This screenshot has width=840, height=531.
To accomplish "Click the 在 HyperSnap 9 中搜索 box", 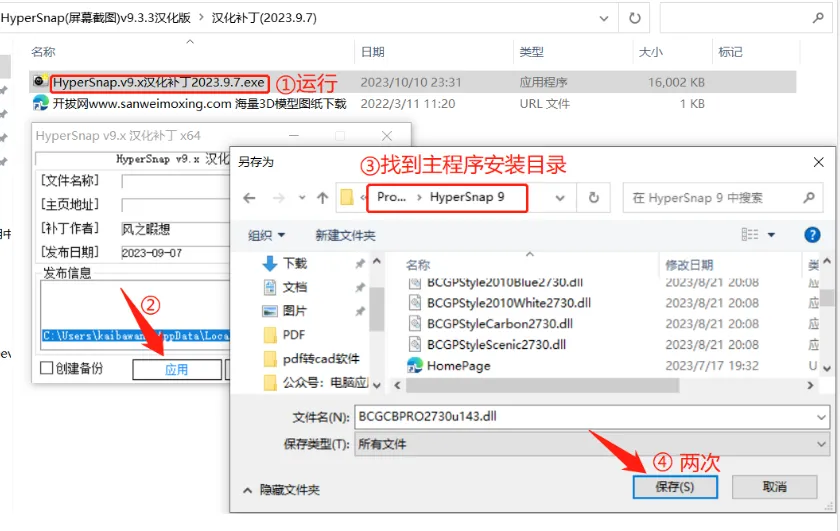I will coord(723,198).
